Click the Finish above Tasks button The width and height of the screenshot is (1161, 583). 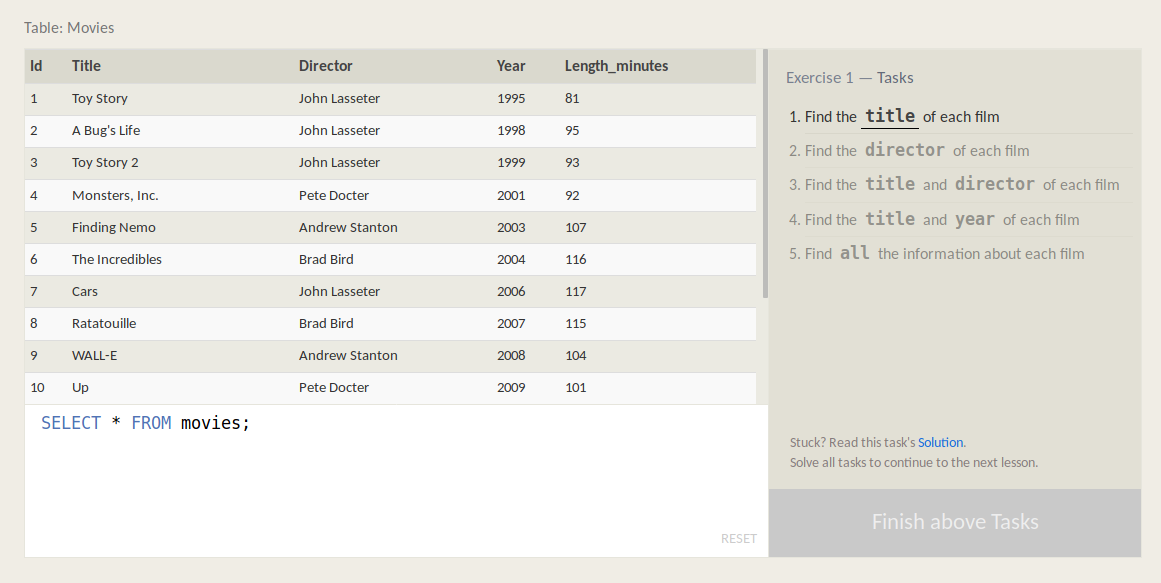[954, 522]
